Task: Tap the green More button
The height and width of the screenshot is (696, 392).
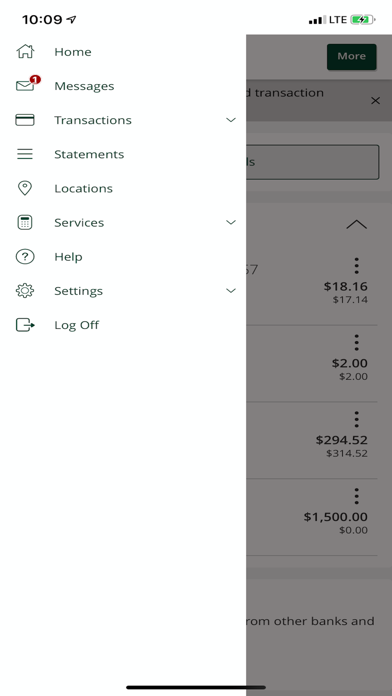Action: tap(352, 56)
